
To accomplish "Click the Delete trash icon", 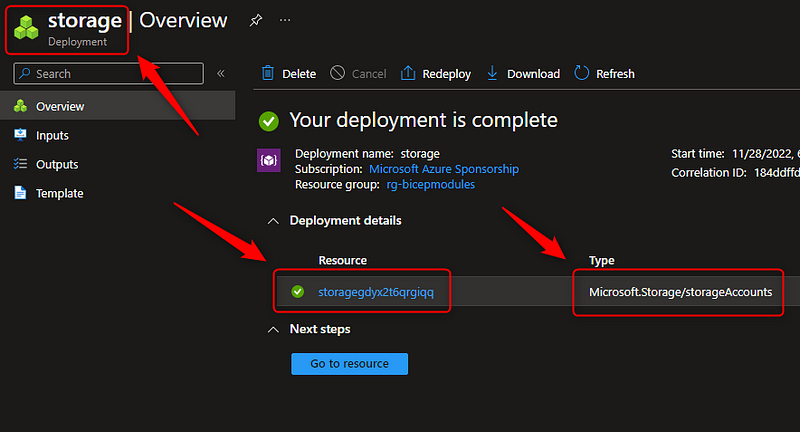I will (x=268, y=73).
